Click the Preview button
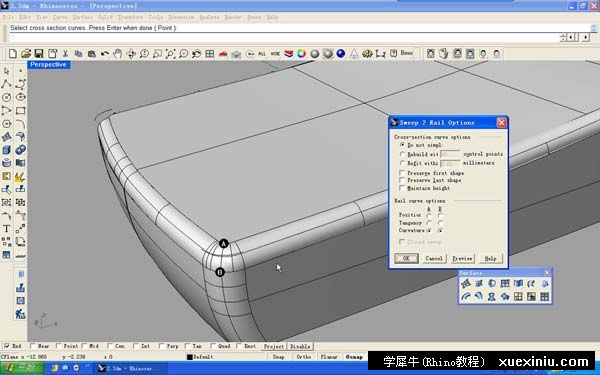 tap(462, 259)
